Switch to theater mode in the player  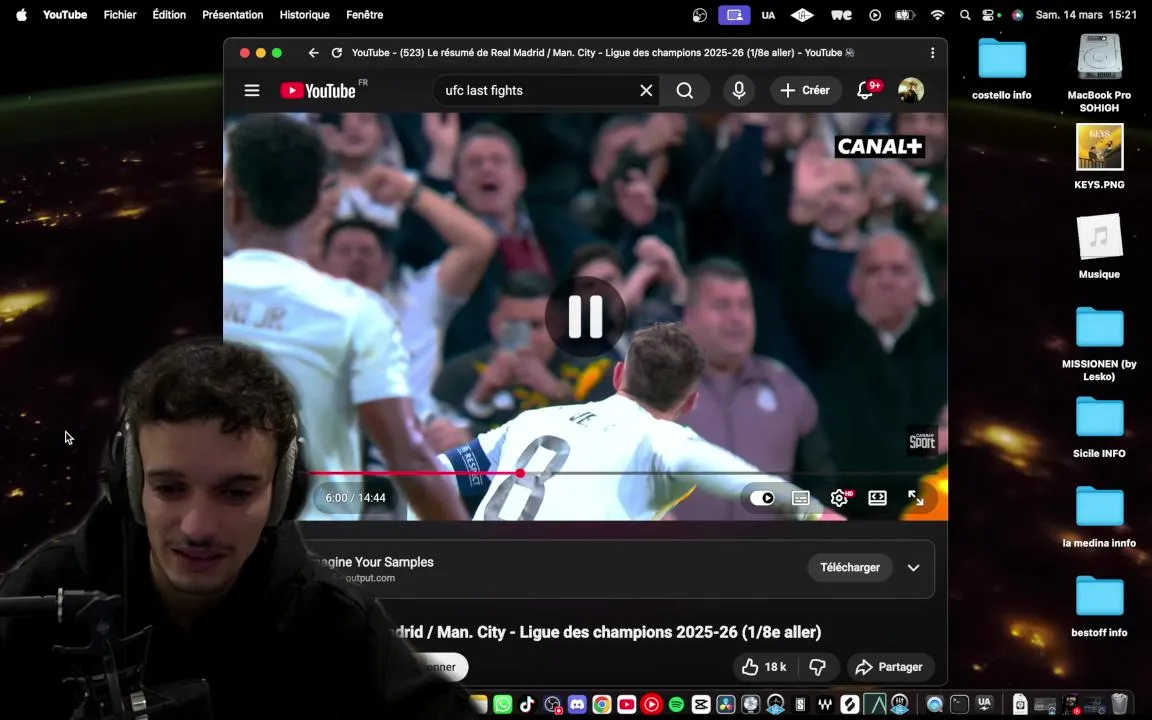pos(877,498)
